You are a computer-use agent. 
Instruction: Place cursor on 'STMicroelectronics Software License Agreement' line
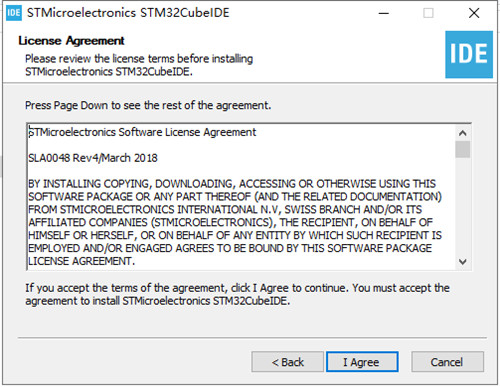[142, 132]
